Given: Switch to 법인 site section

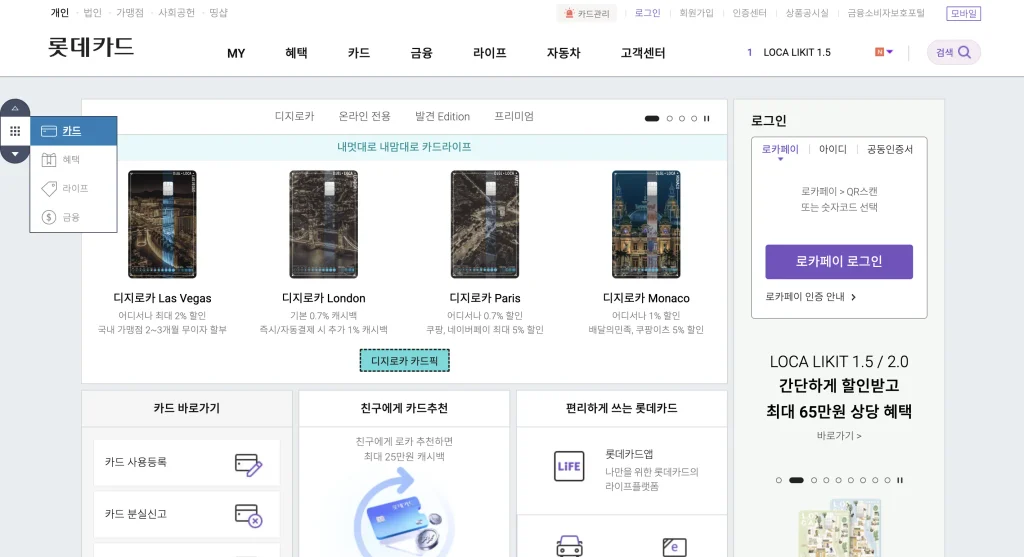Looking at the screenshot, I should point(92,13).
